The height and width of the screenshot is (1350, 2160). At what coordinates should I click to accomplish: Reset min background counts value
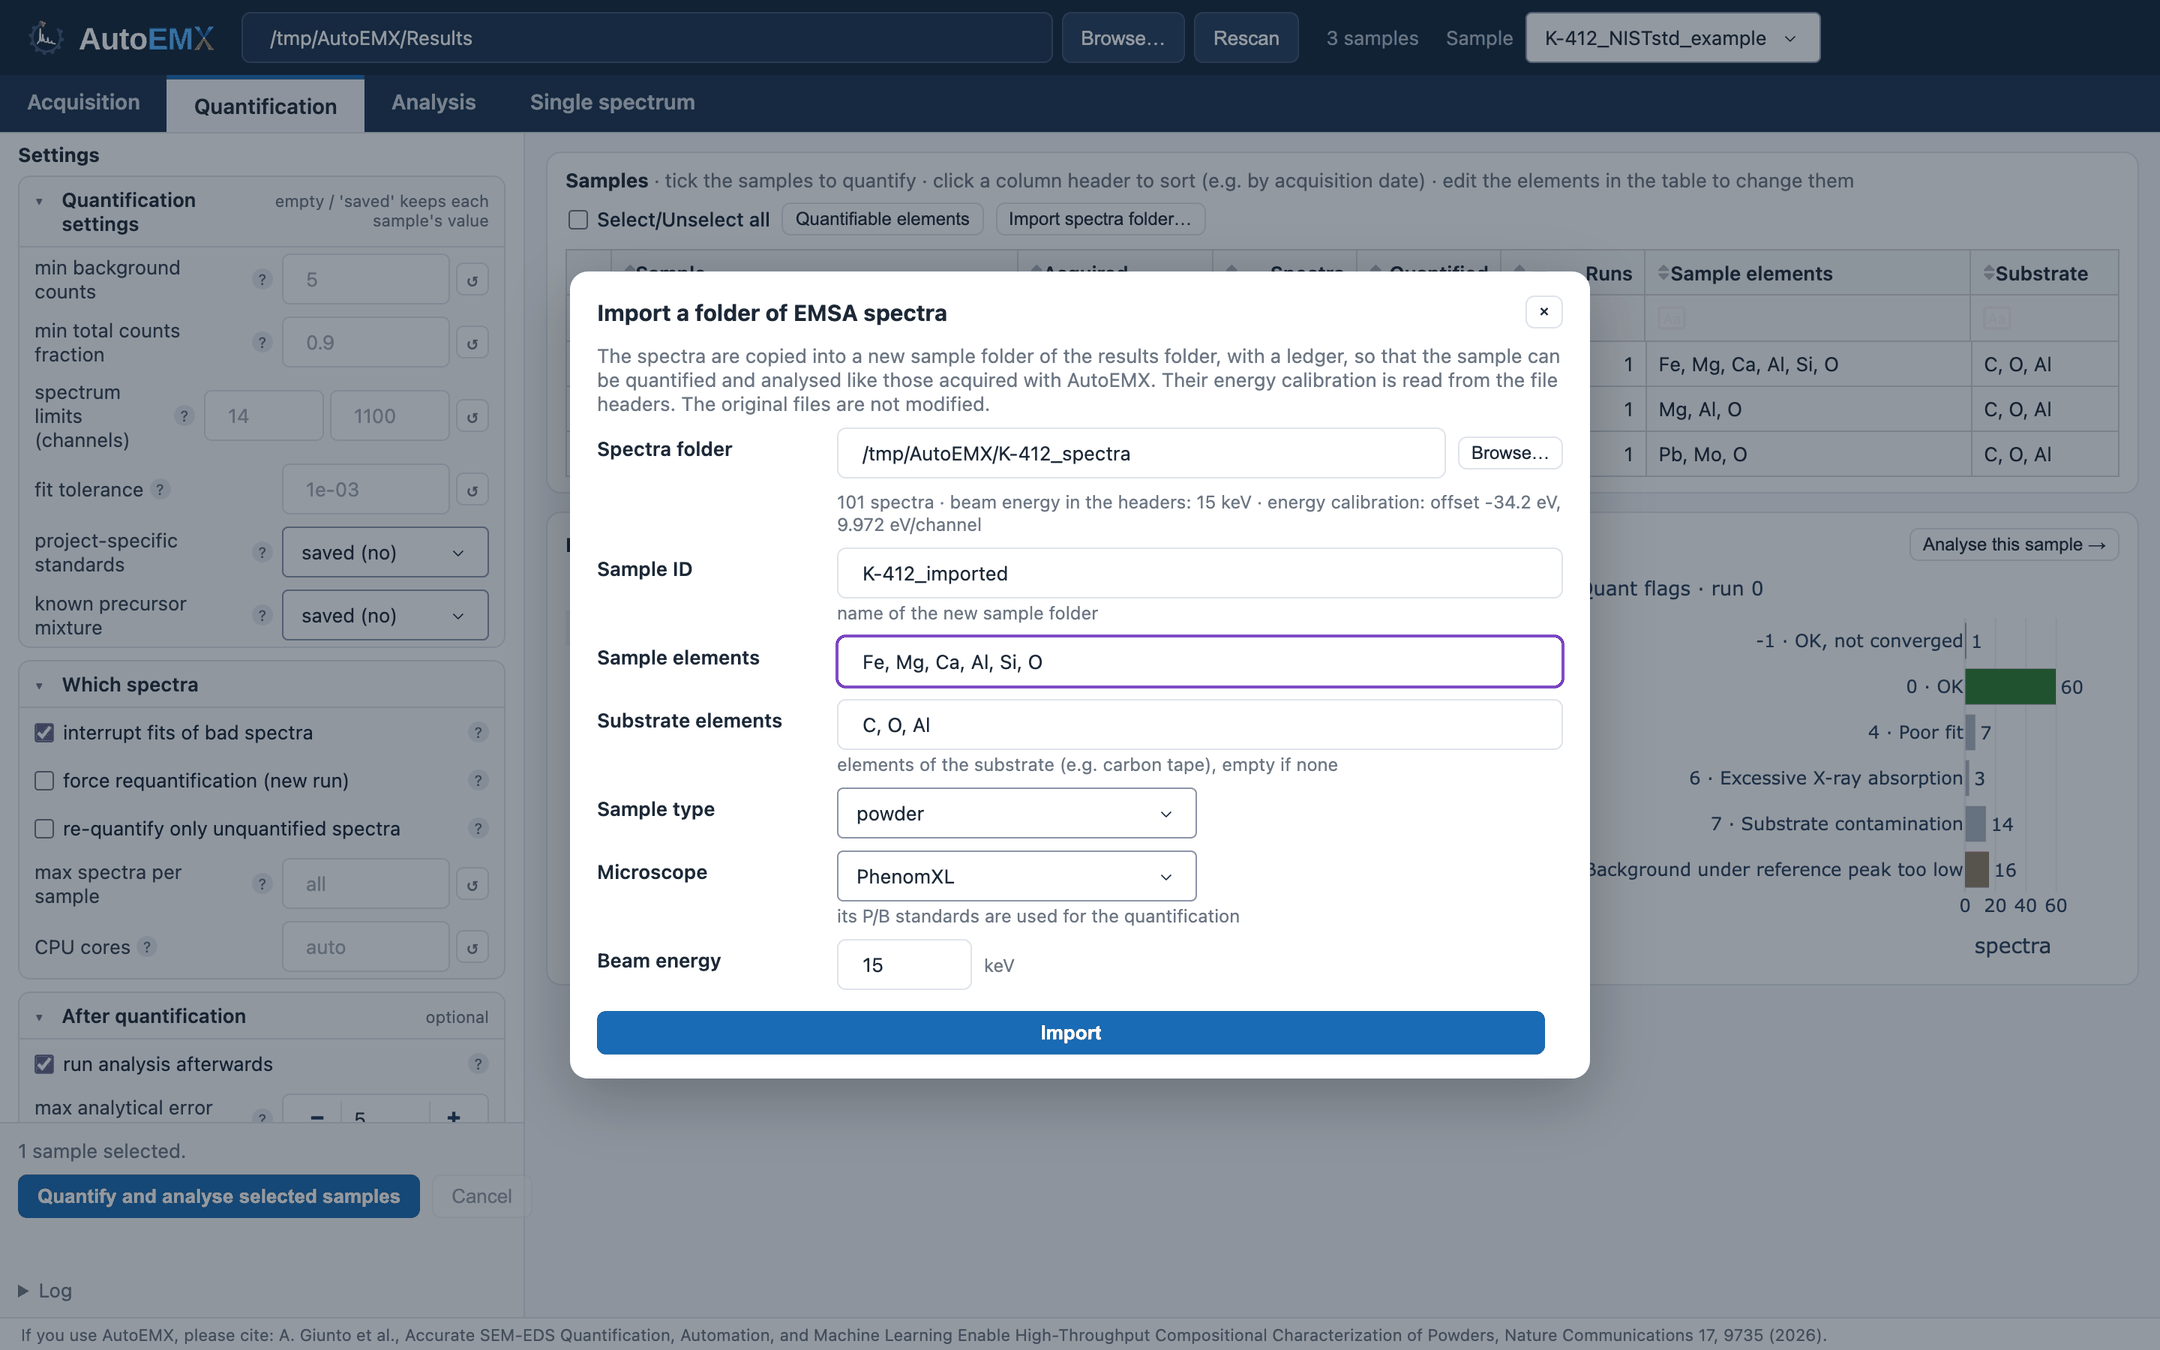[472, 280]
